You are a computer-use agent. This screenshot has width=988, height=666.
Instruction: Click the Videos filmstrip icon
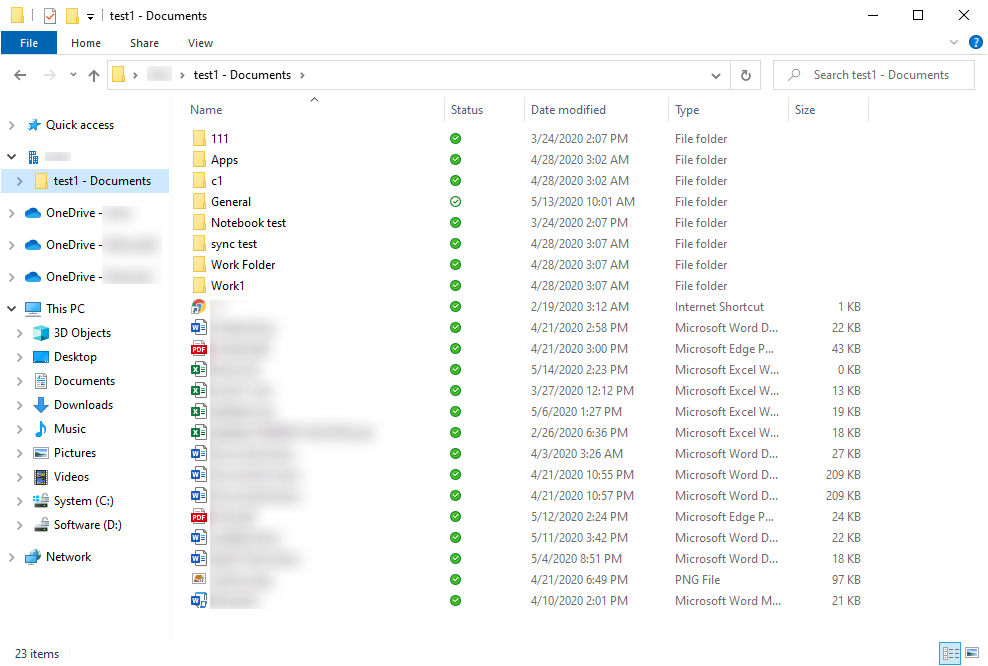tap(41, 477)
